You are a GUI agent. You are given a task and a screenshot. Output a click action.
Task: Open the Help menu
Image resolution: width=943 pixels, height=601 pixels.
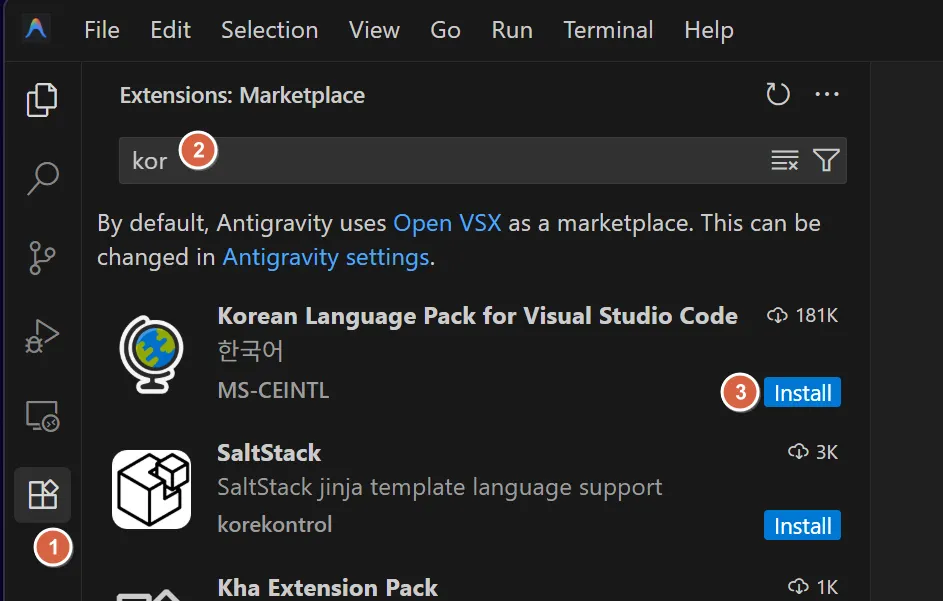click(708, 30)
